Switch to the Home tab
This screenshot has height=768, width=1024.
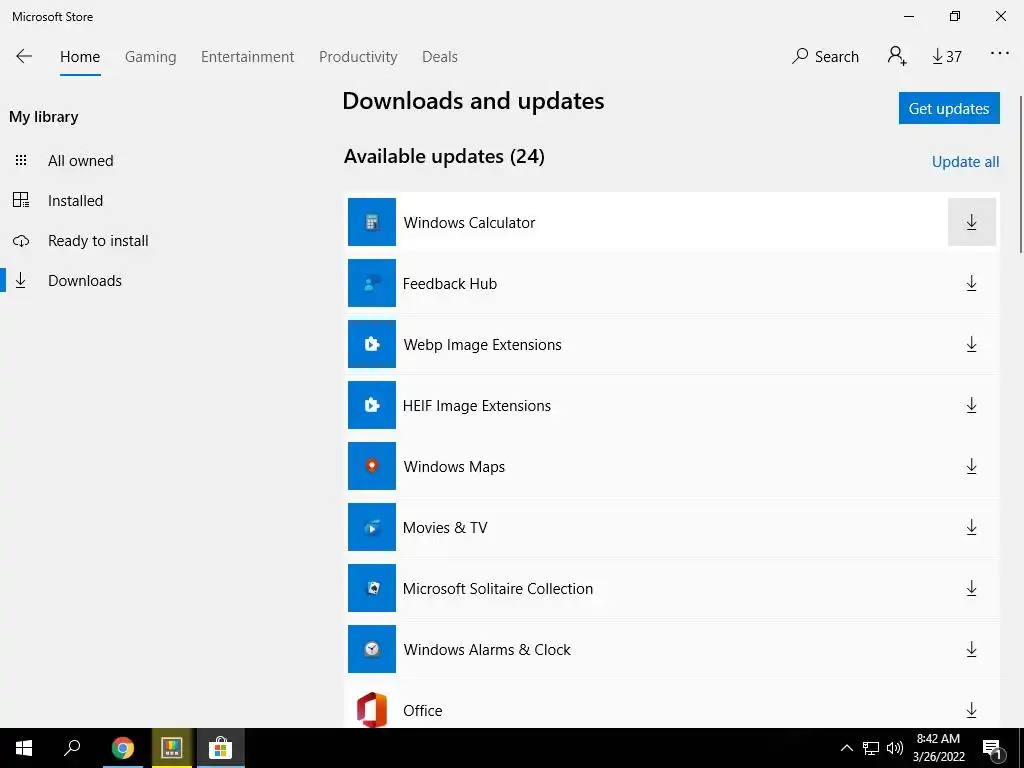(x=80, y=57)
